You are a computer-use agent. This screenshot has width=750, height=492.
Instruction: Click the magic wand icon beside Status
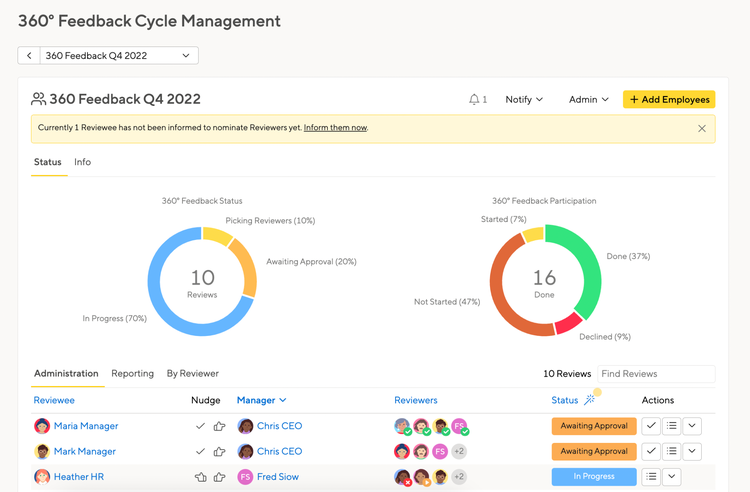tap(590, 400)
